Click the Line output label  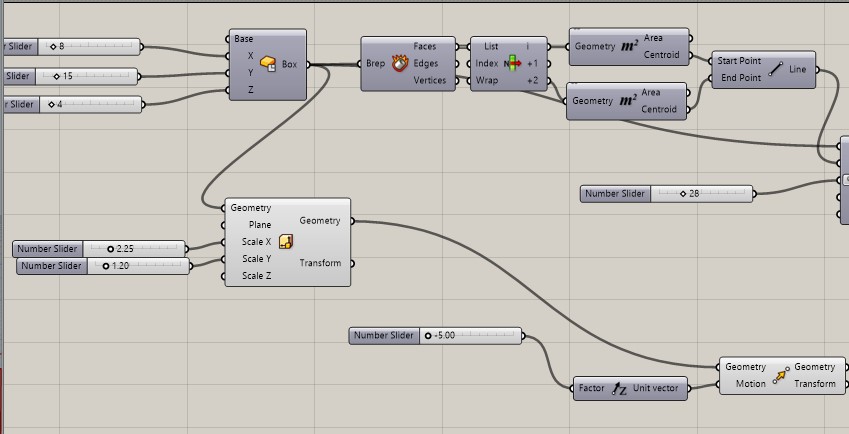(x=798, y=69)
